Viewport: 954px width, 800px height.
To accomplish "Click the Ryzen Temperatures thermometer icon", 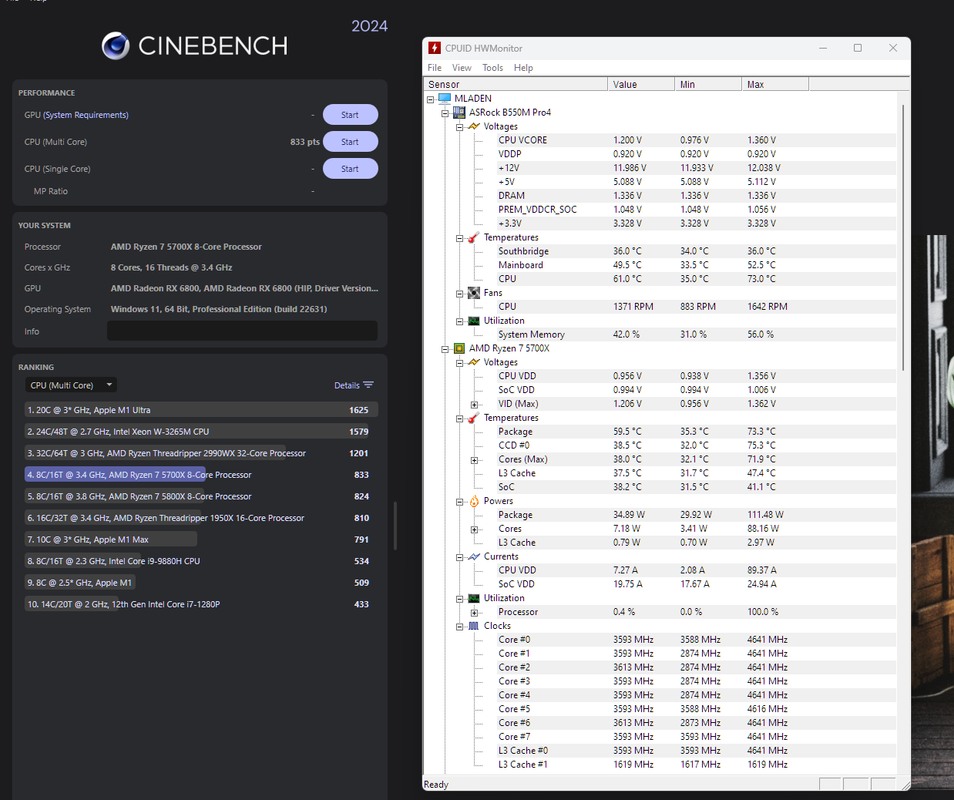I will [x=473, y=418].
